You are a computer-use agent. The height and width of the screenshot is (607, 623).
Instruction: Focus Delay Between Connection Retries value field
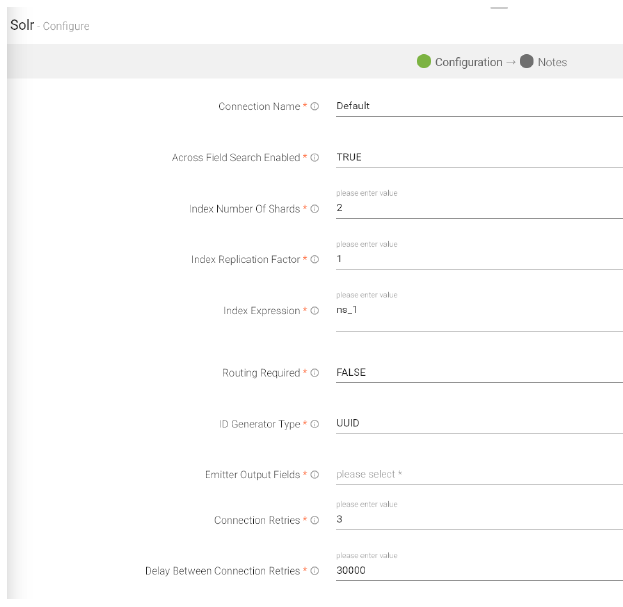point(478,570)
